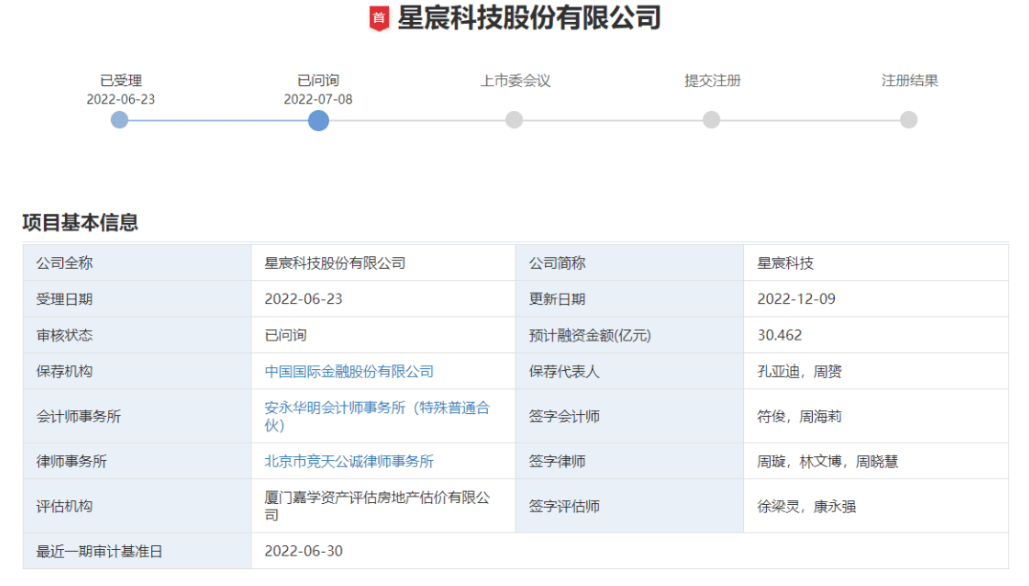
Task: Click the 最近一期审计基准日 row label
Action: (x=99, y=551)
